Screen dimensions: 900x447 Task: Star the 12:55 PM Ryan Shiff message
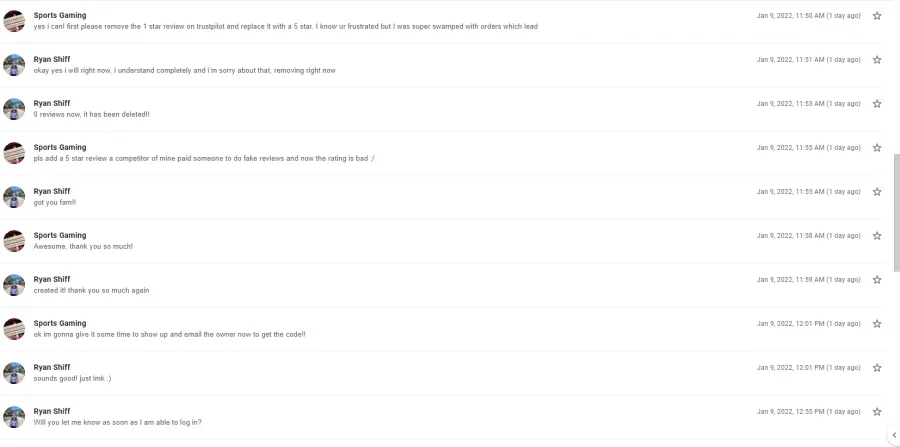point(876,412)
